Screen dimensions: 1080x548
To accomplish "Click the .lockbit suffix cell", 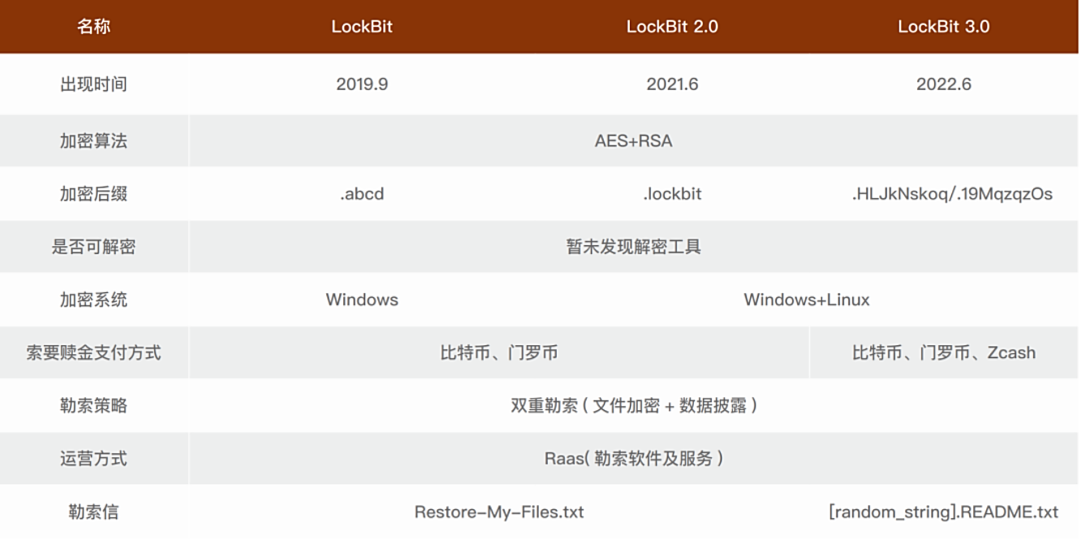I will 672,194.
